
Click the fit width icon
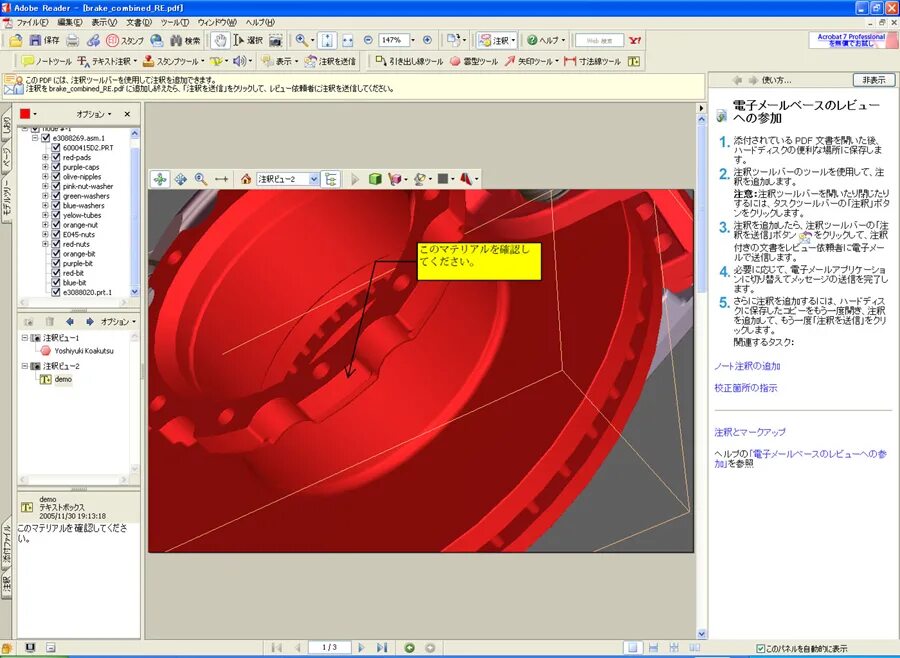tap(347, 40)
